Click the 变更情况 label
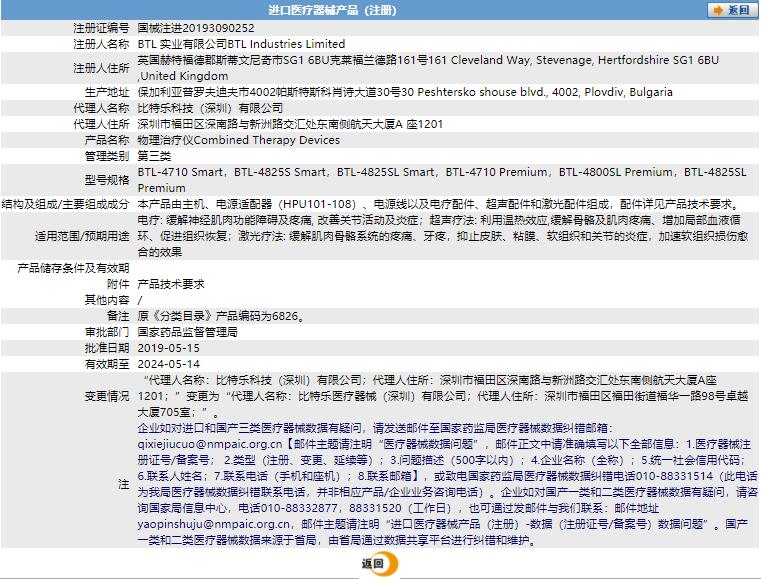The image size is (761, 579). point(107,396)
